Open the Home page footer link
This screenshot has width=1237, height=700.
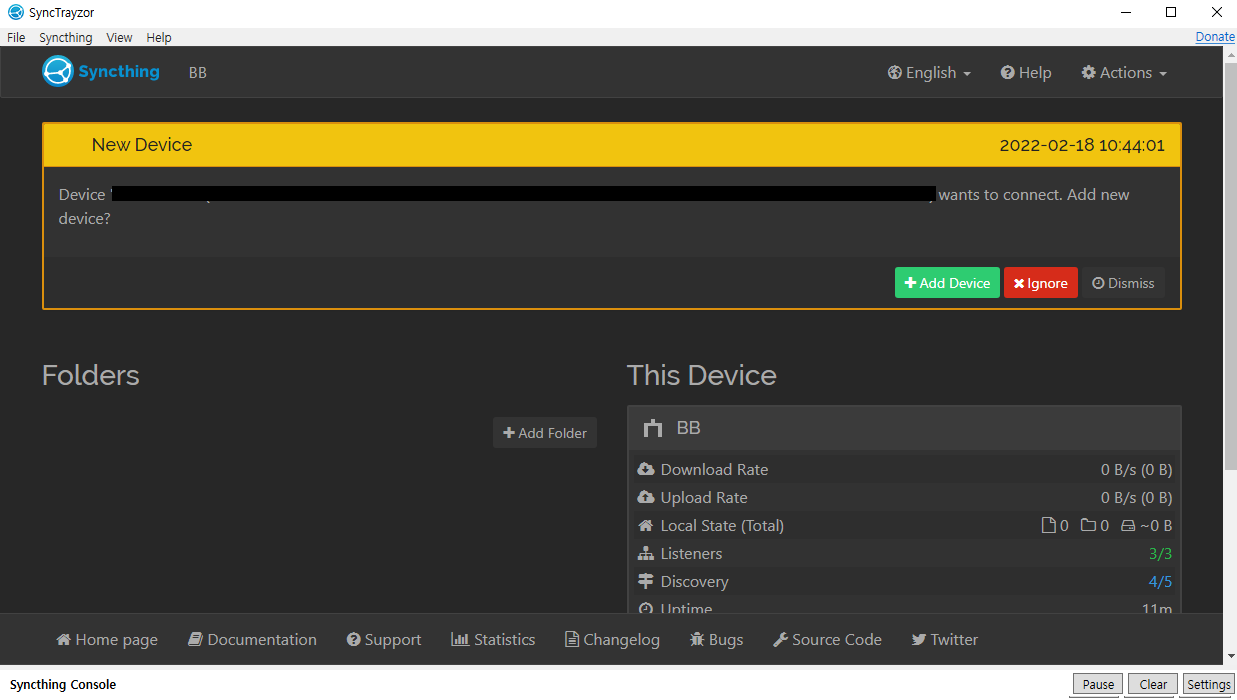pos(107,639)
